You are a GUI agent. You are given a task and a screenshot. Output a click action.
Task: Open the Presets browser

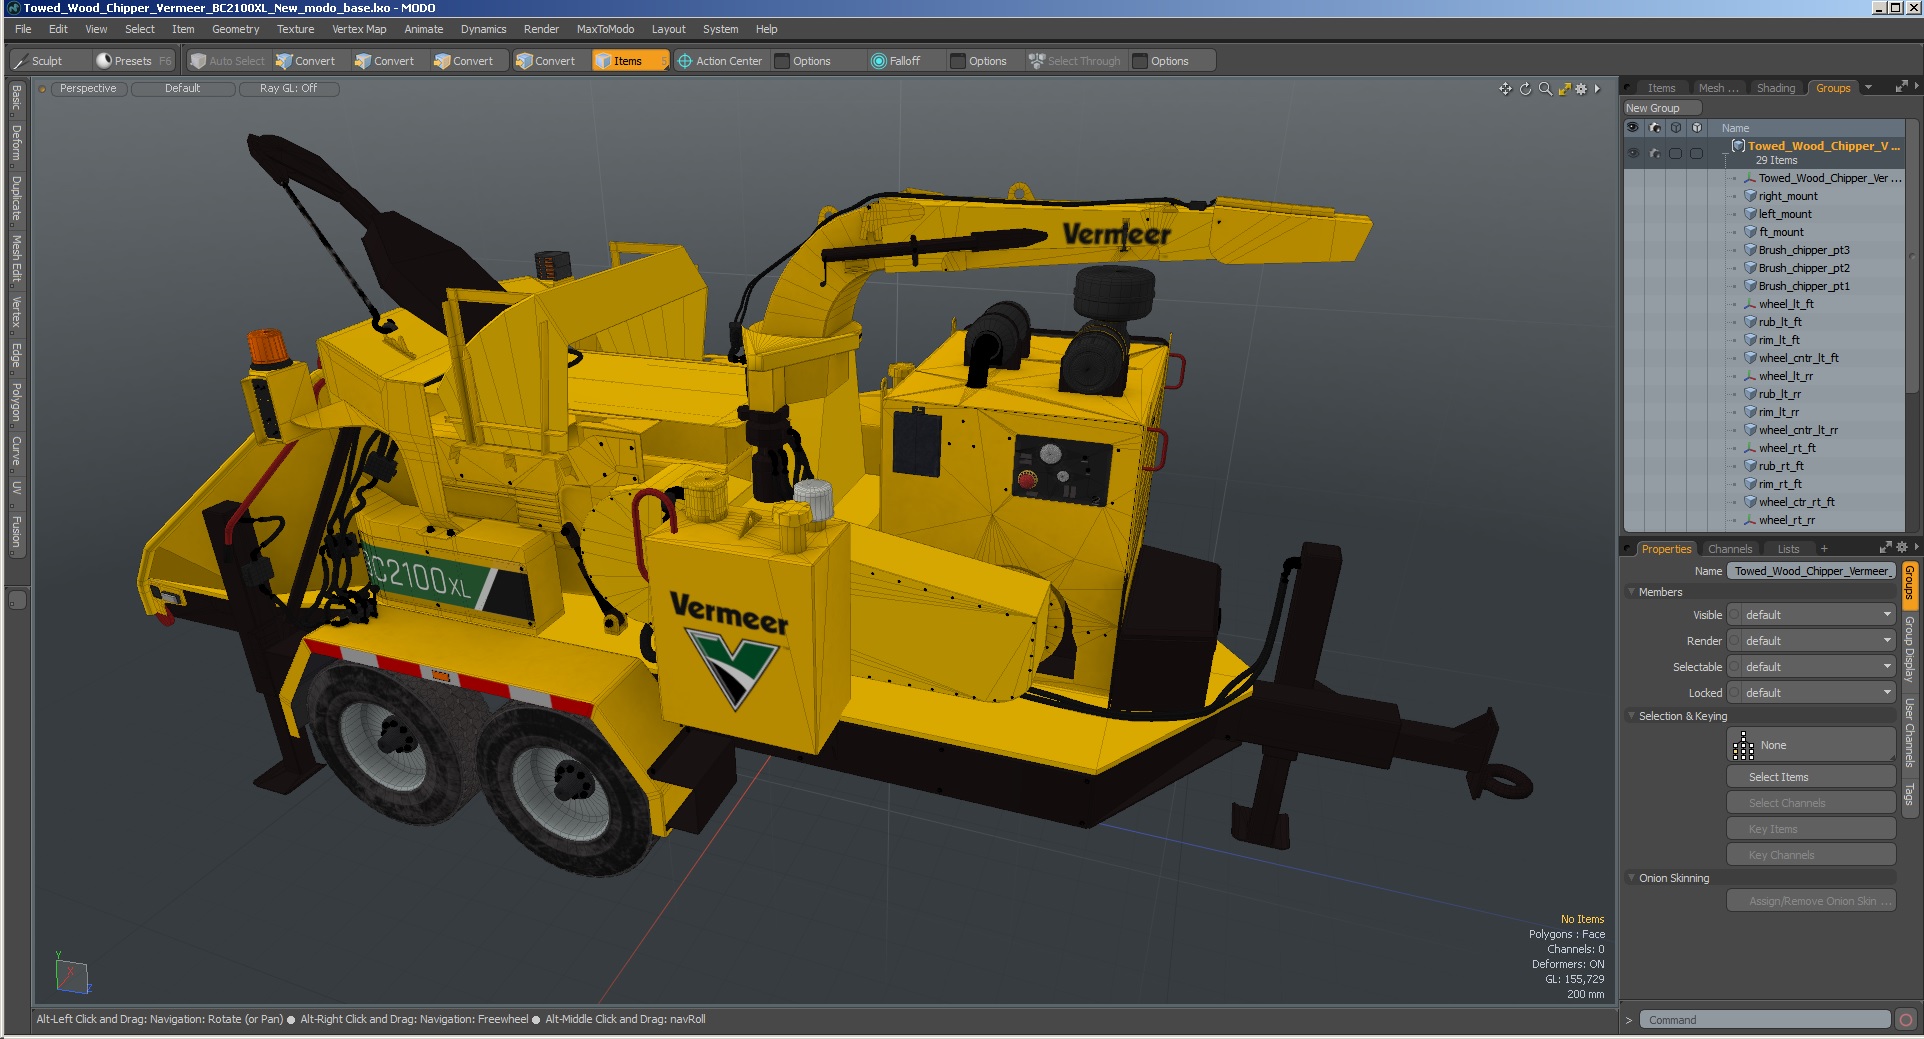[x=133, y=61]
